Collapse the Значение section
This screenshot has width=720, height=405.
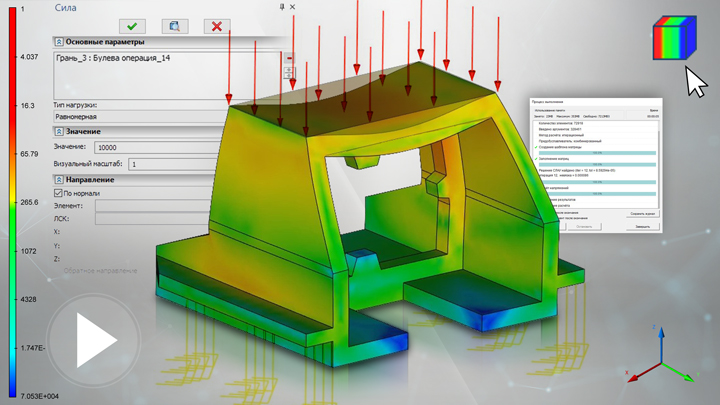[x=58, y=130]
